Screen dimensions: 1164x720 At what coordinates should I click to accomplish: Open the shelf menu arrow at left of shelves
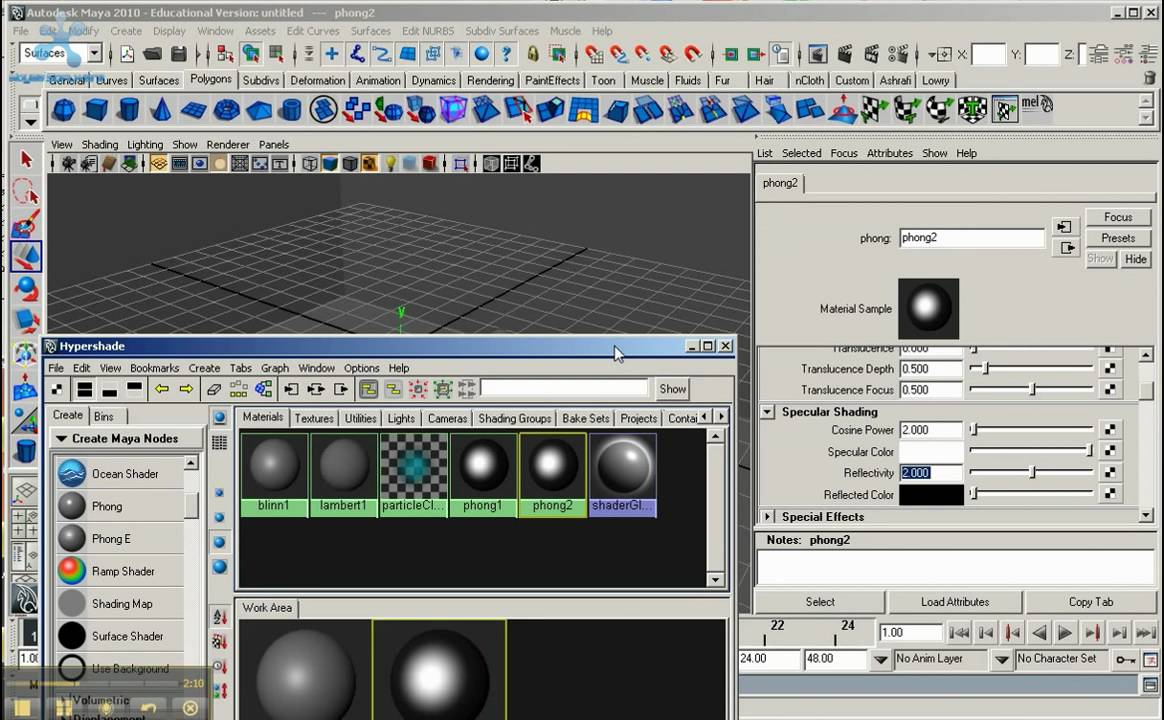pos(30,122)
